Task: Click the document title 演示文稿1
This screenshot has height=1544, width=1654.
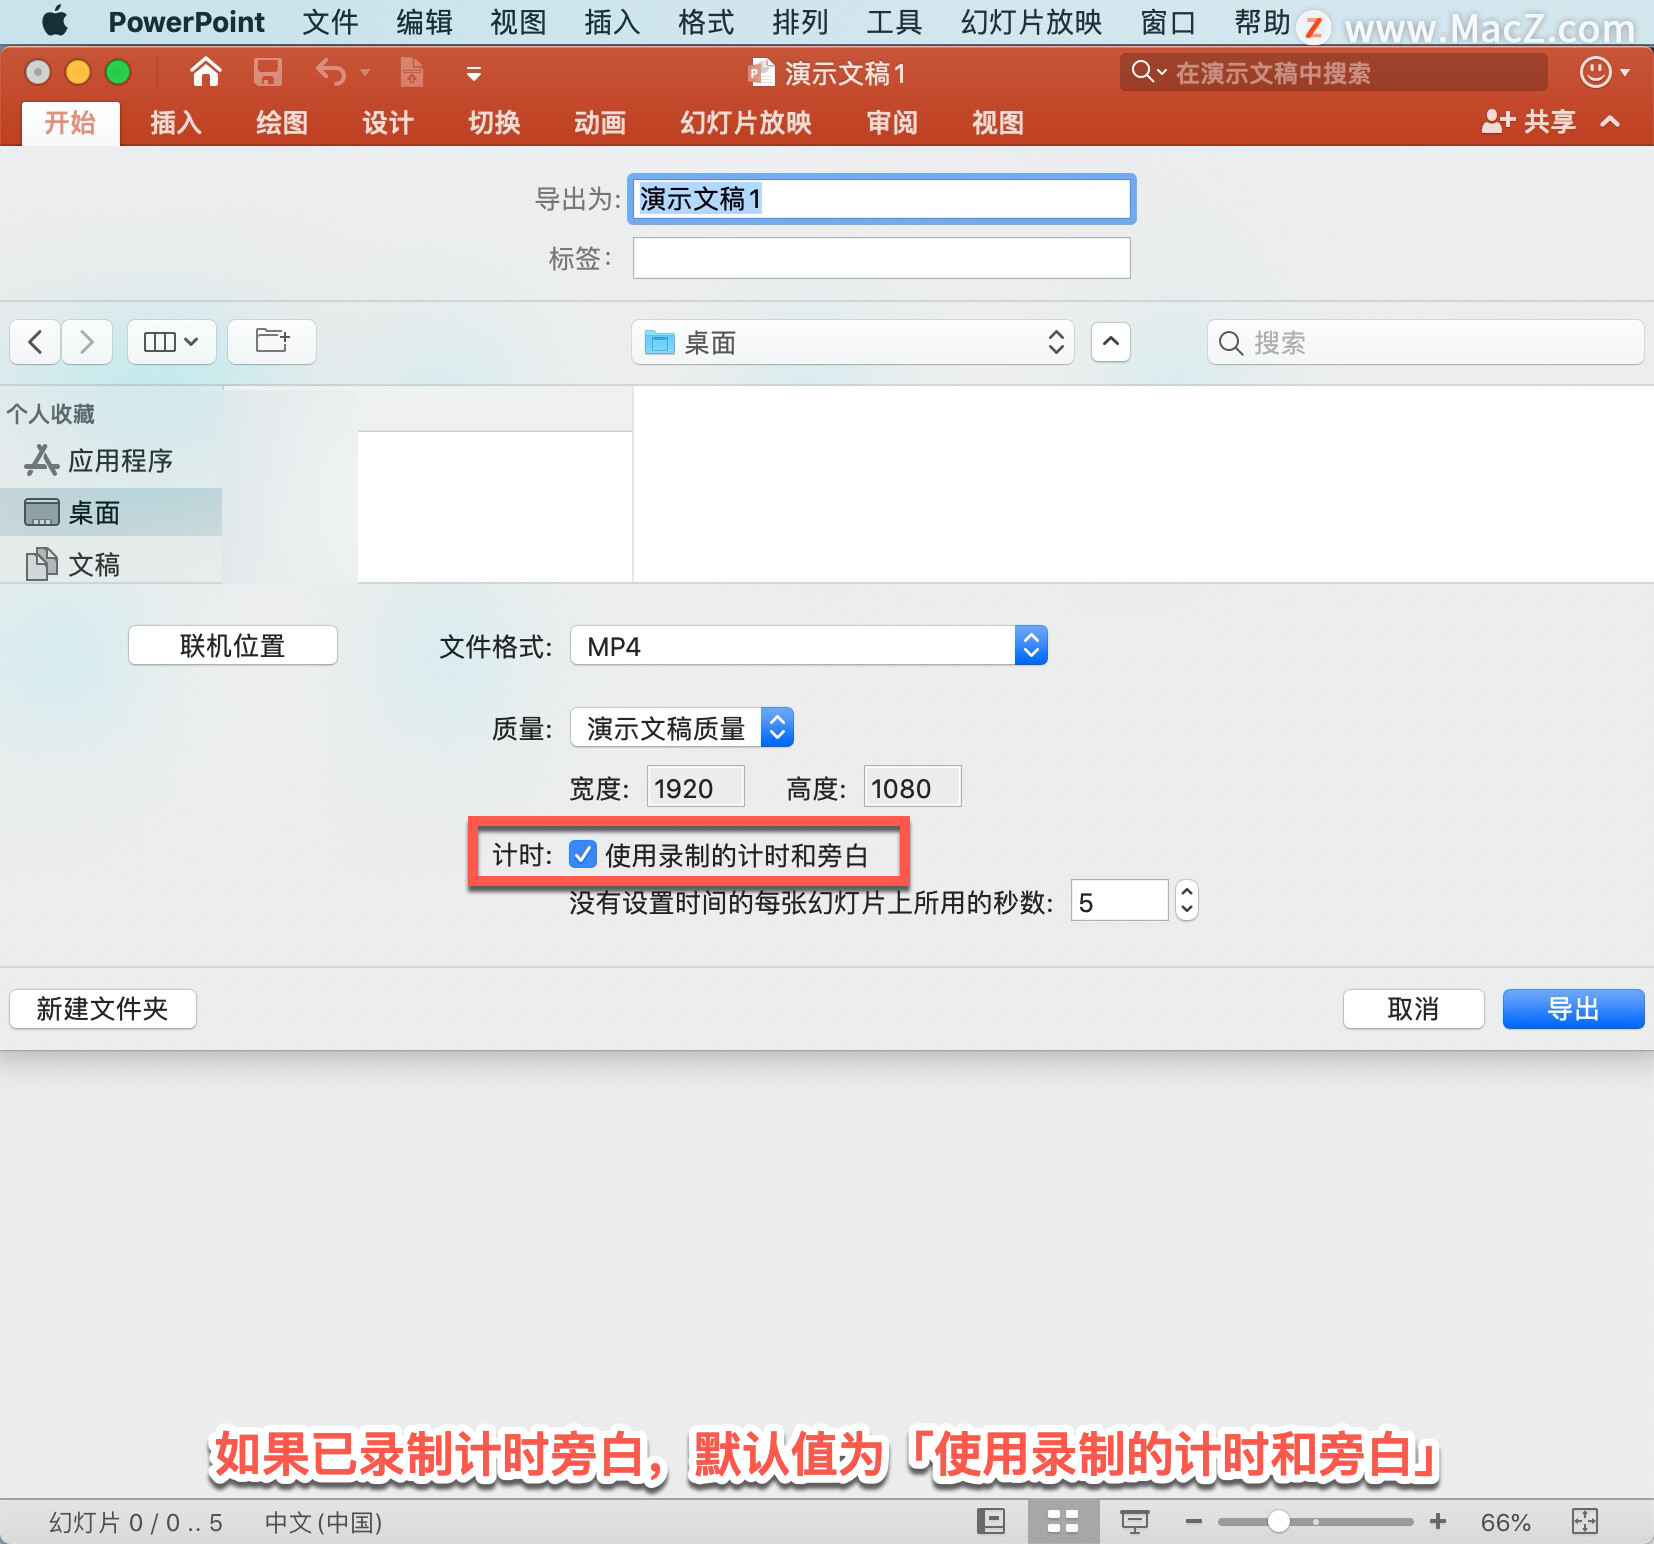Action: tap(845, 74)
